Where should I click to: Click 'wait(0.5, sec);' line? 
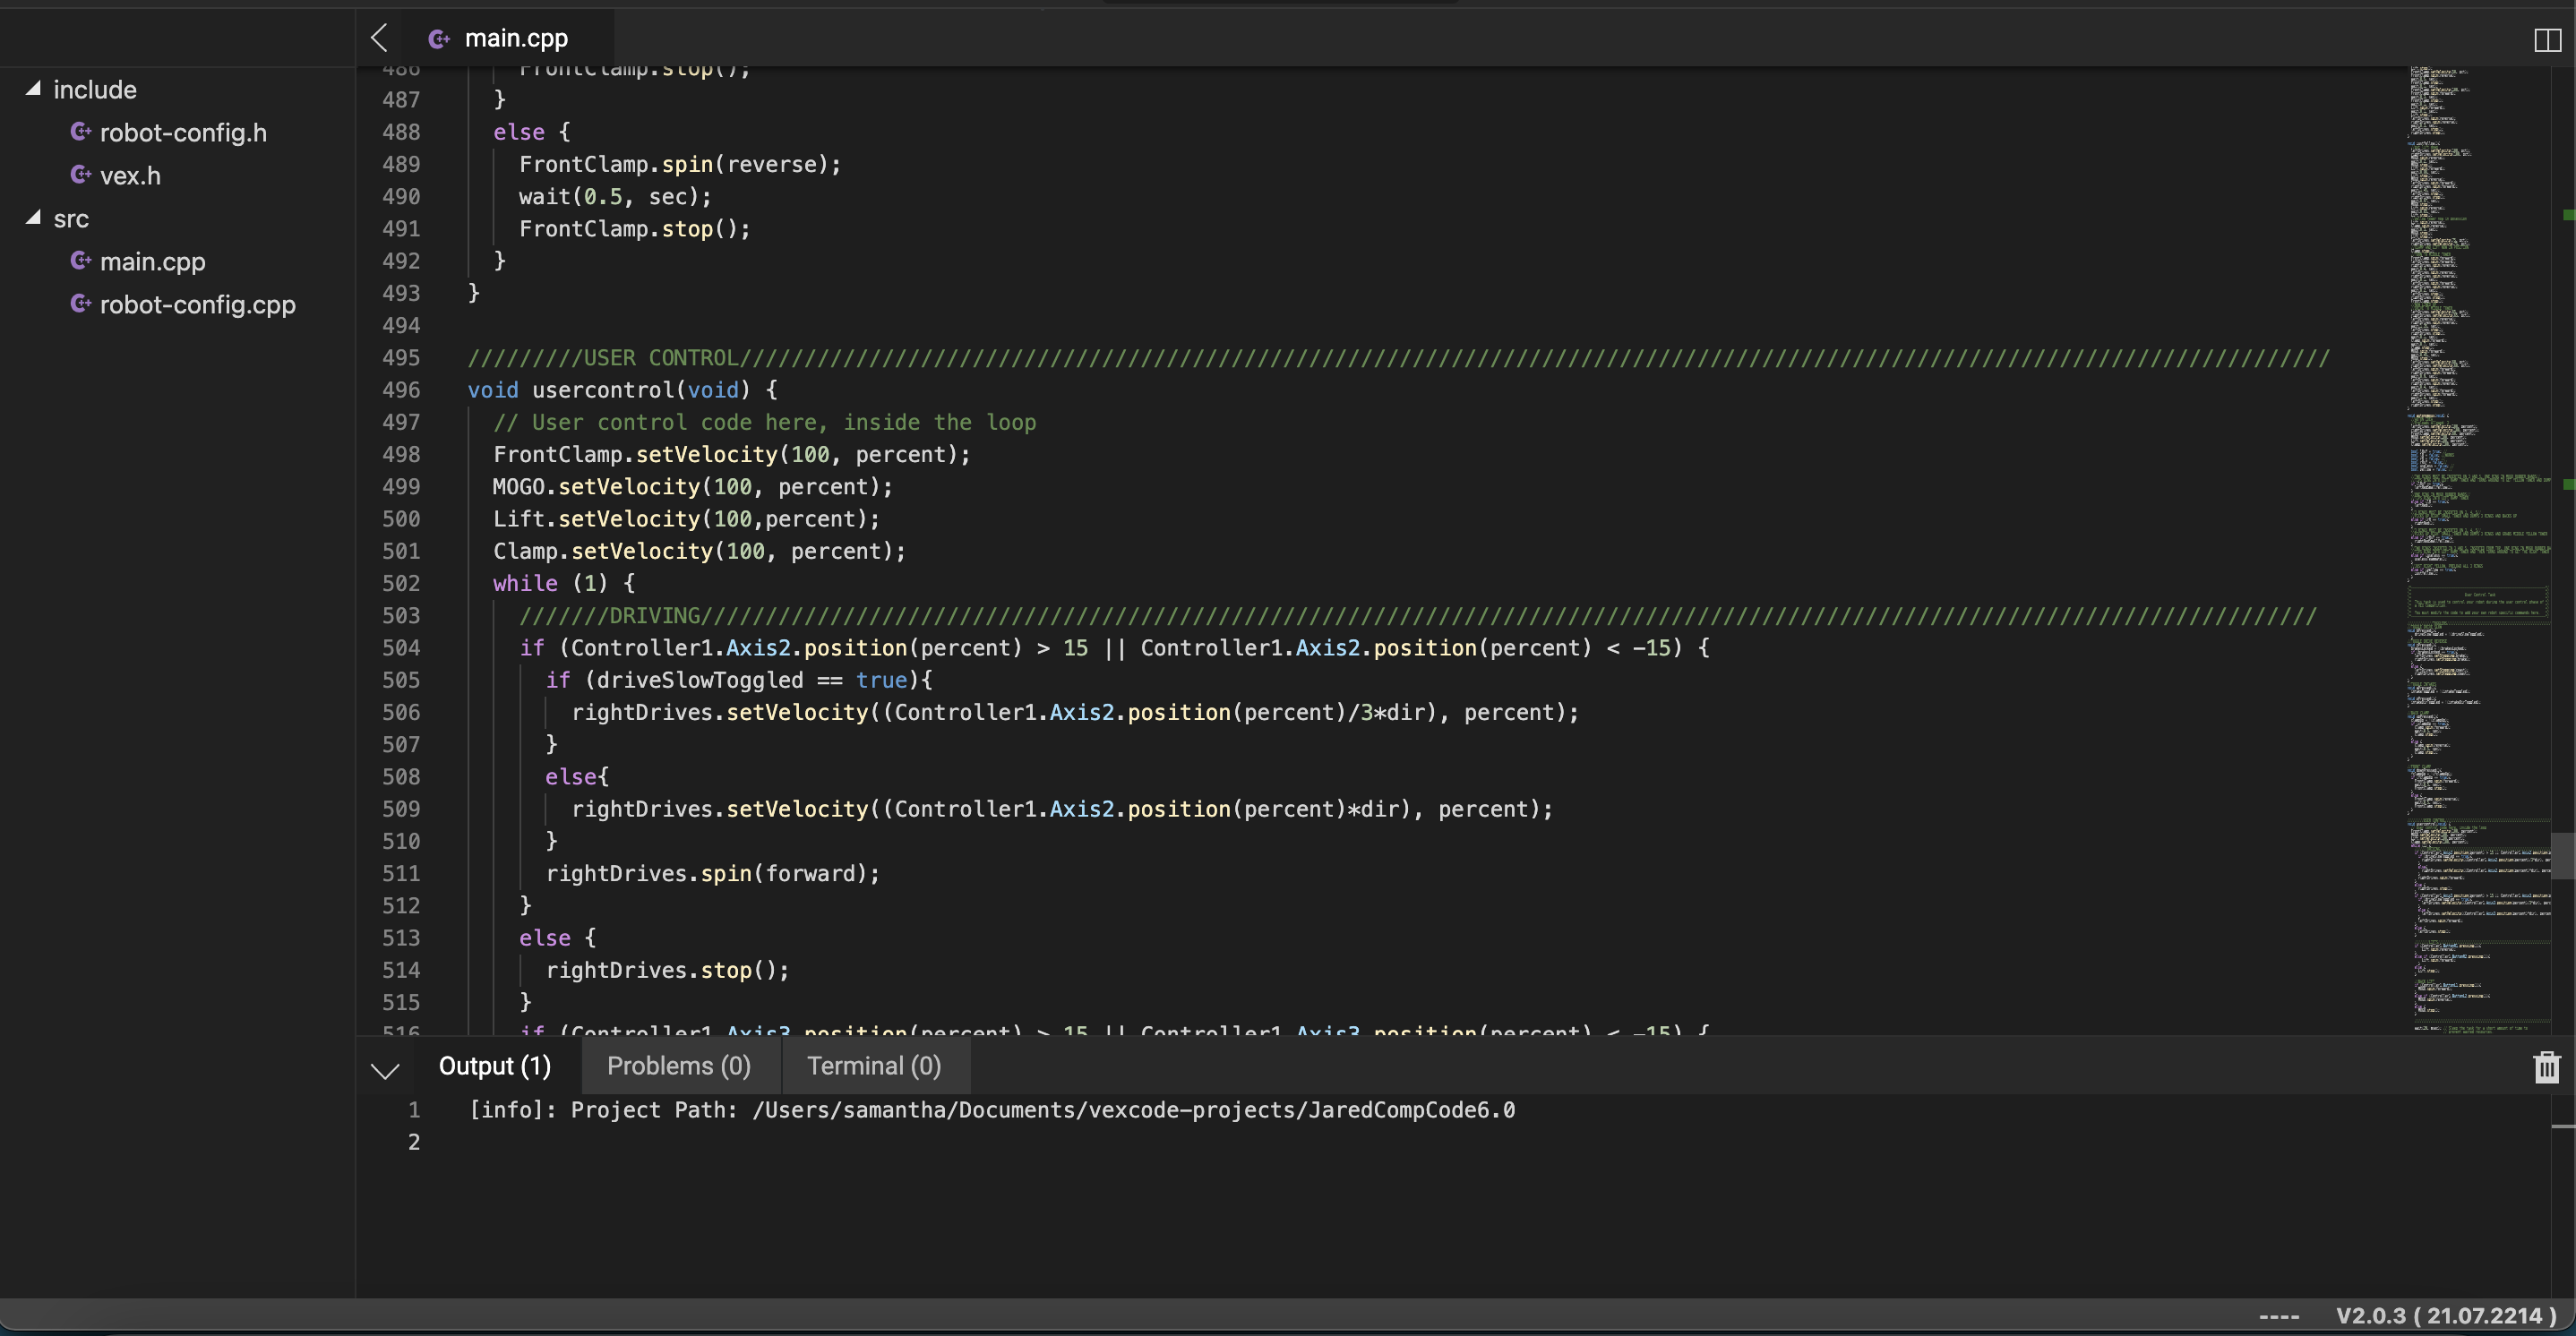pyautogui.click(x=615, y=196)
